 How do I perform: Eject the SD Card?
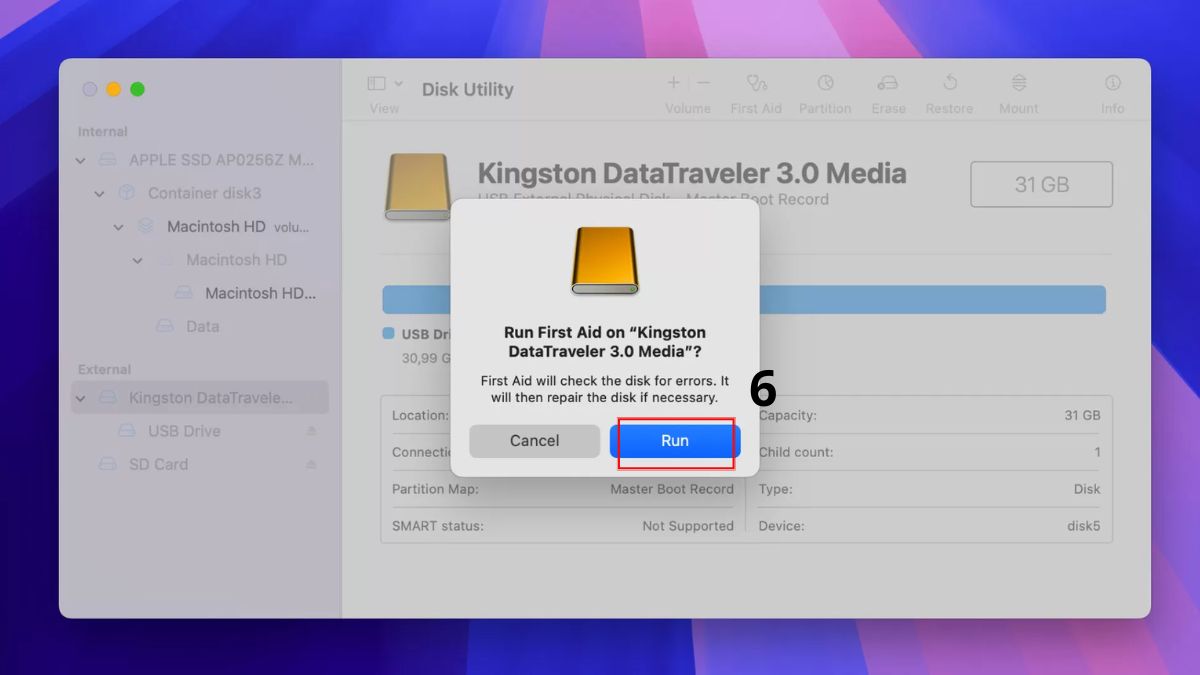[311, 464]
